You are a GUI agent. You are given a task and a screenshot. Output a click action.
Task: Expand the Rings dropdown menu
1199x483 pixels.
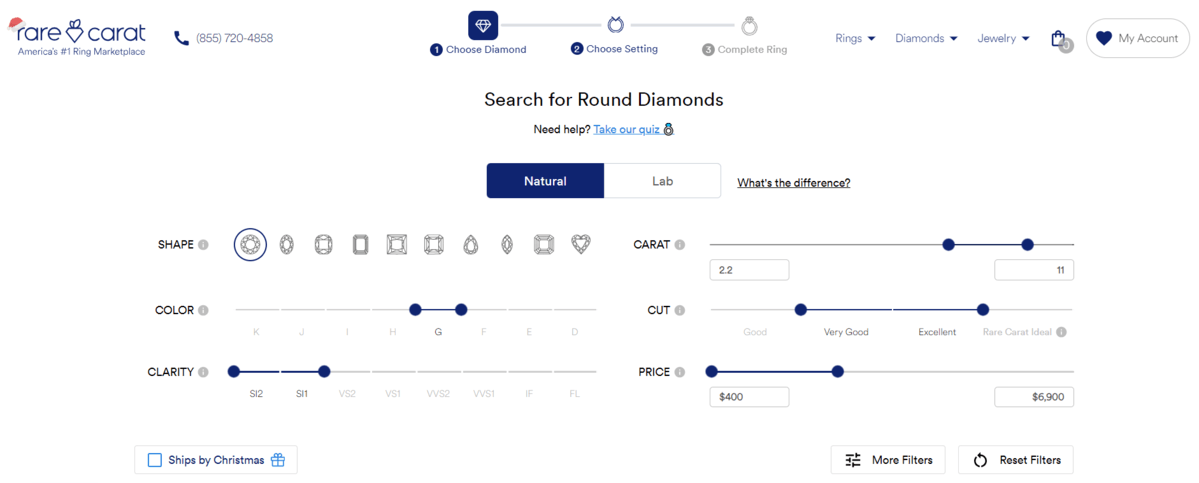tap(855, 38)
